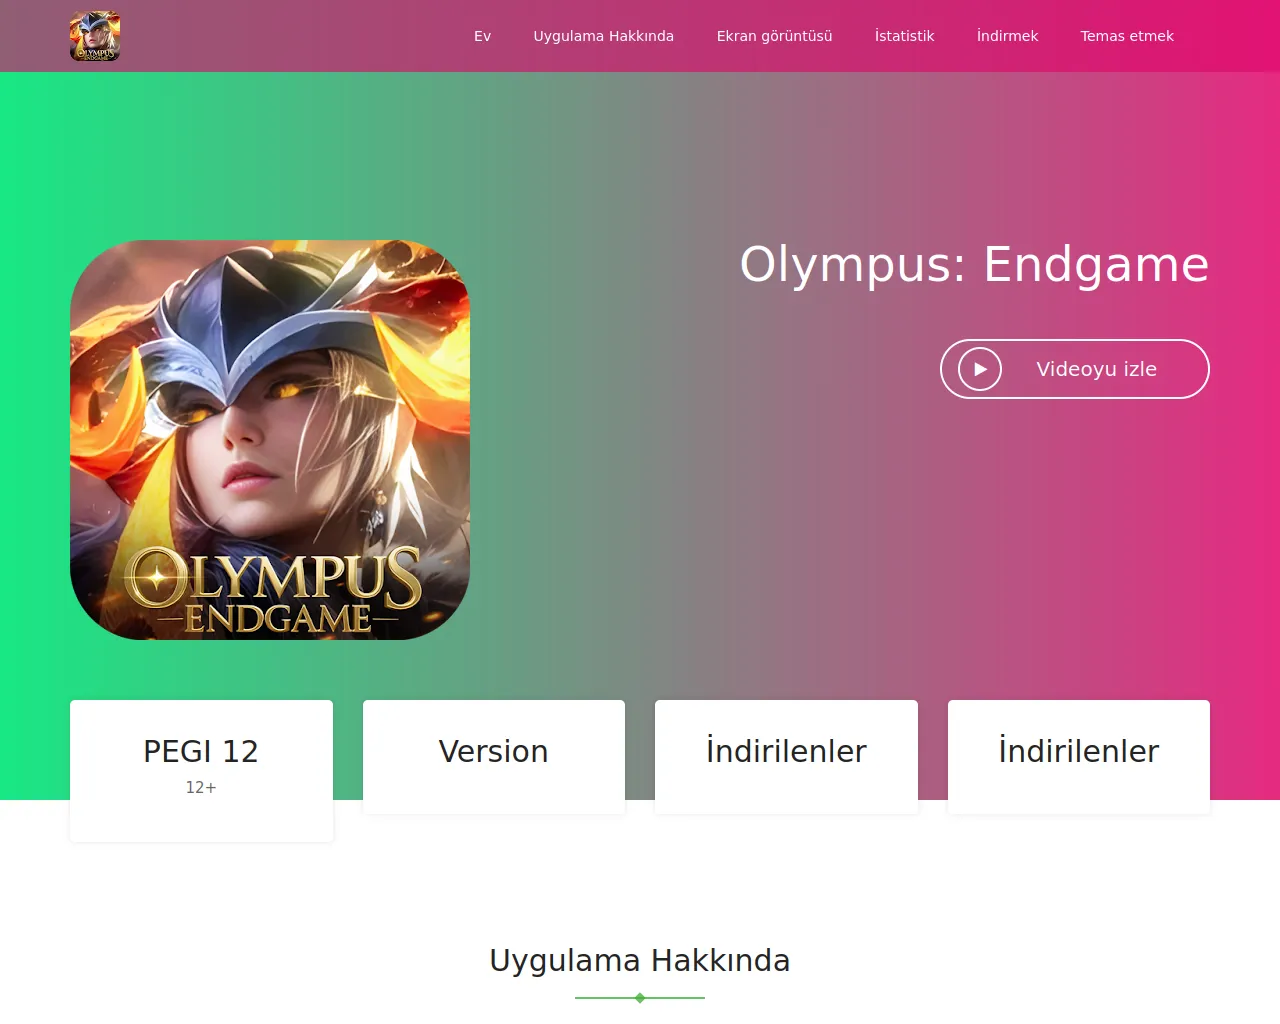Select Ekran görüntüsü in the top menu
The image size is (1280, 1024).
pyautogui.click(x=774, y=36)
